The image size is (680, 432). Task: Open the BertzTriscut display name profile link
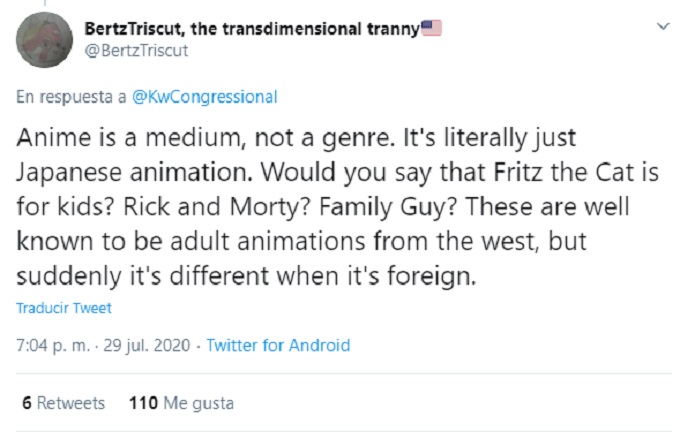[251, 29]
